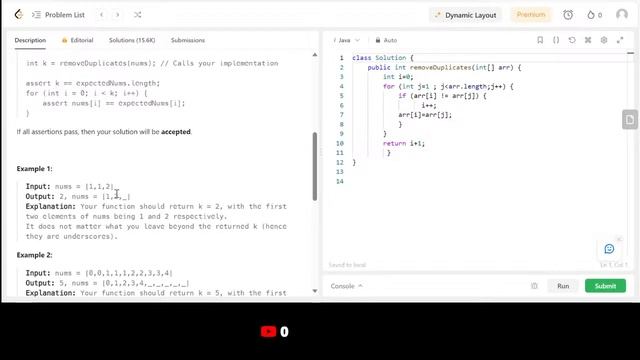Go to the previous problem arrow
This screenshot has height=360, width=640.
click(102, 15)
